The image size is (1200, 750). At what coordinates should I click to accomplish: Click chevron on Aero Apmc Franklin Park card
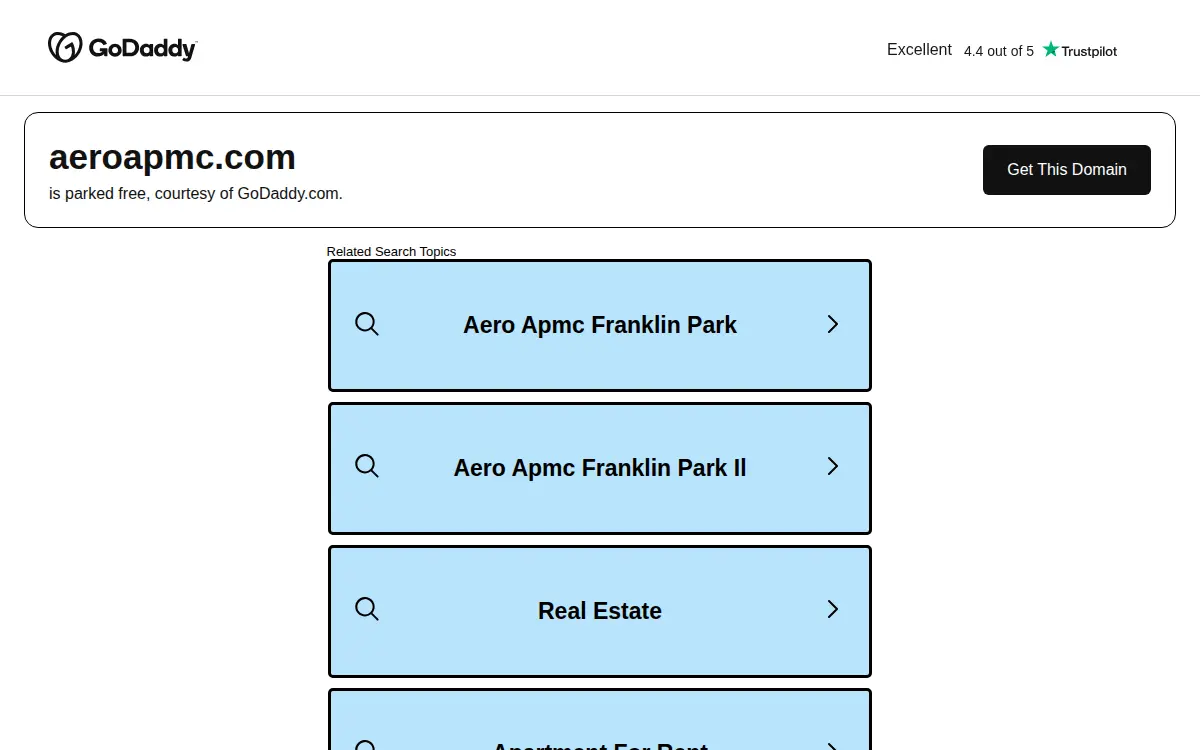pyautogui.click(x=832, y=324)
